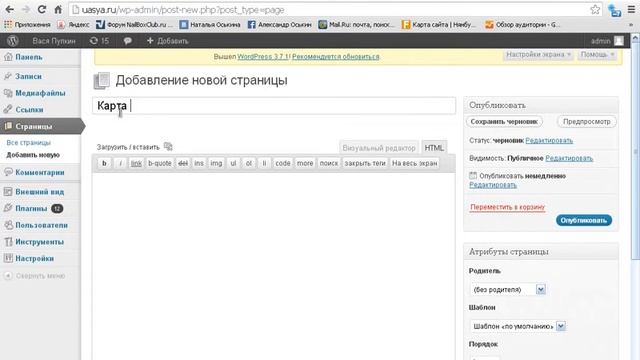
Task: Open Chrome menu hamburger icon
Action: tap(631, 9)
